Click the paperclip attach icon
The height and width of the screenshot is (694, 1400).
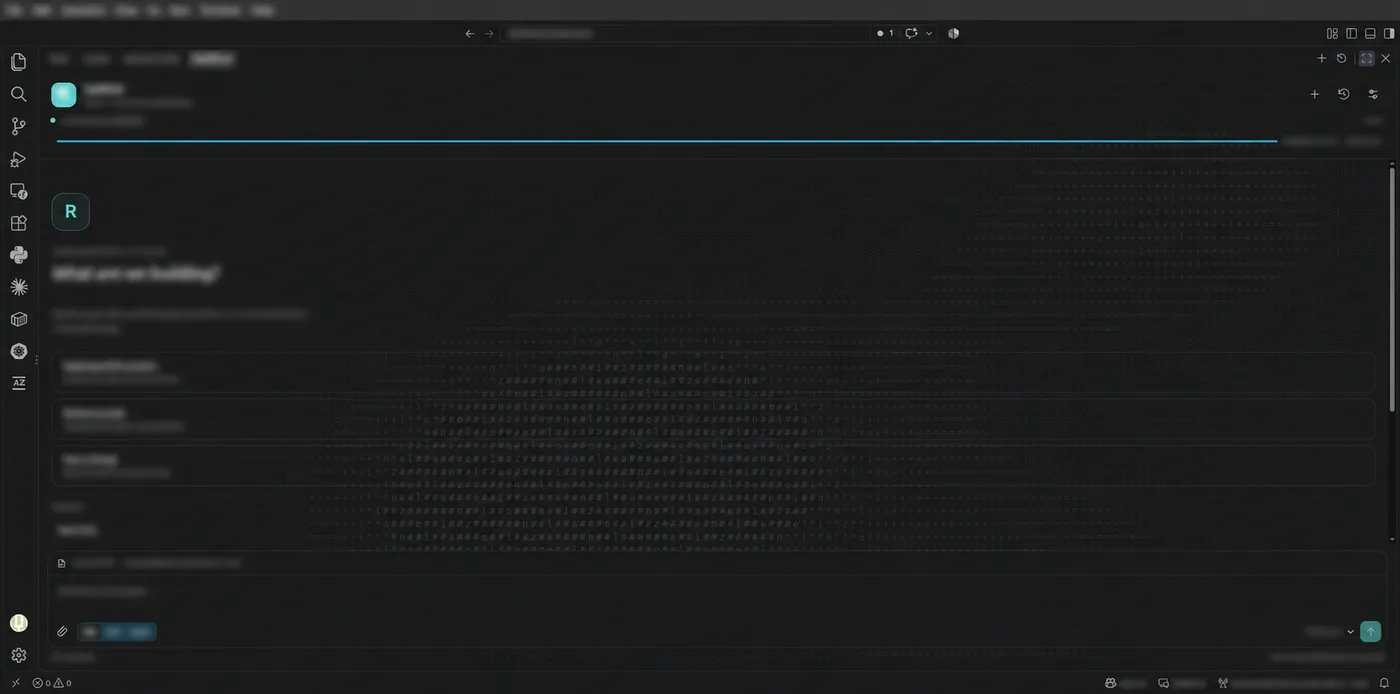click(x=62, y=632)
